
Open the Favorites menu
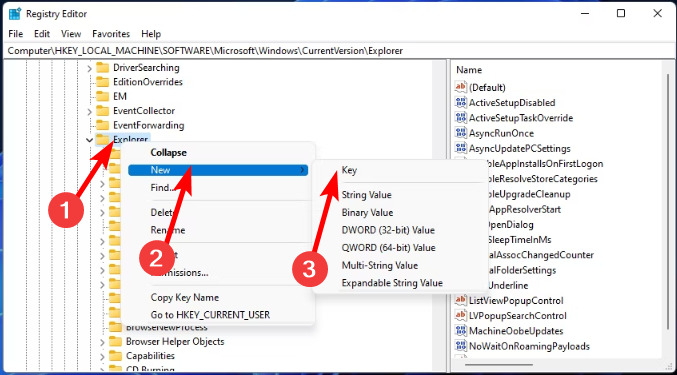point(111,34)
